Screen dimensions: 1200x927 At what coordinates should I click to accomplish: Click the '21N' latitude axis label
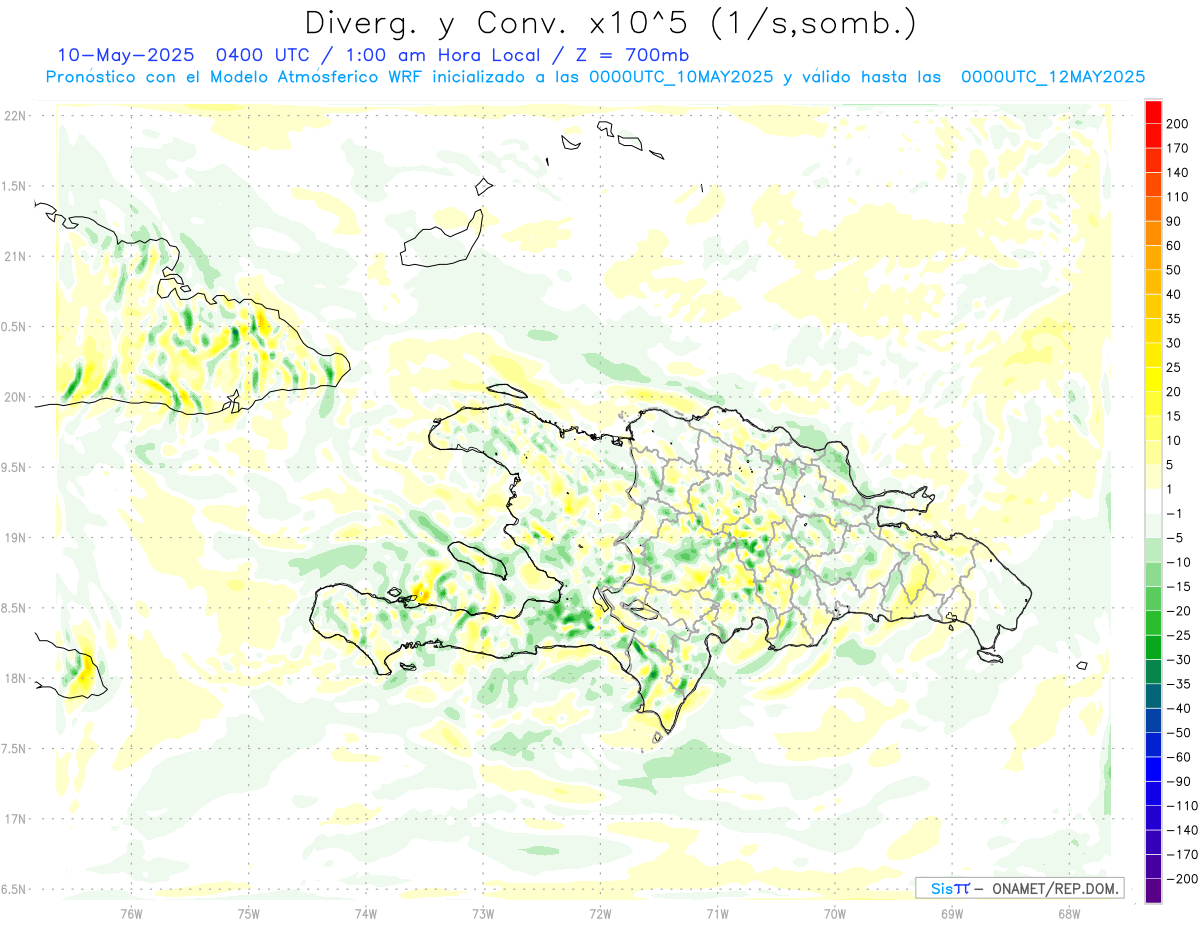click(14, 256)
